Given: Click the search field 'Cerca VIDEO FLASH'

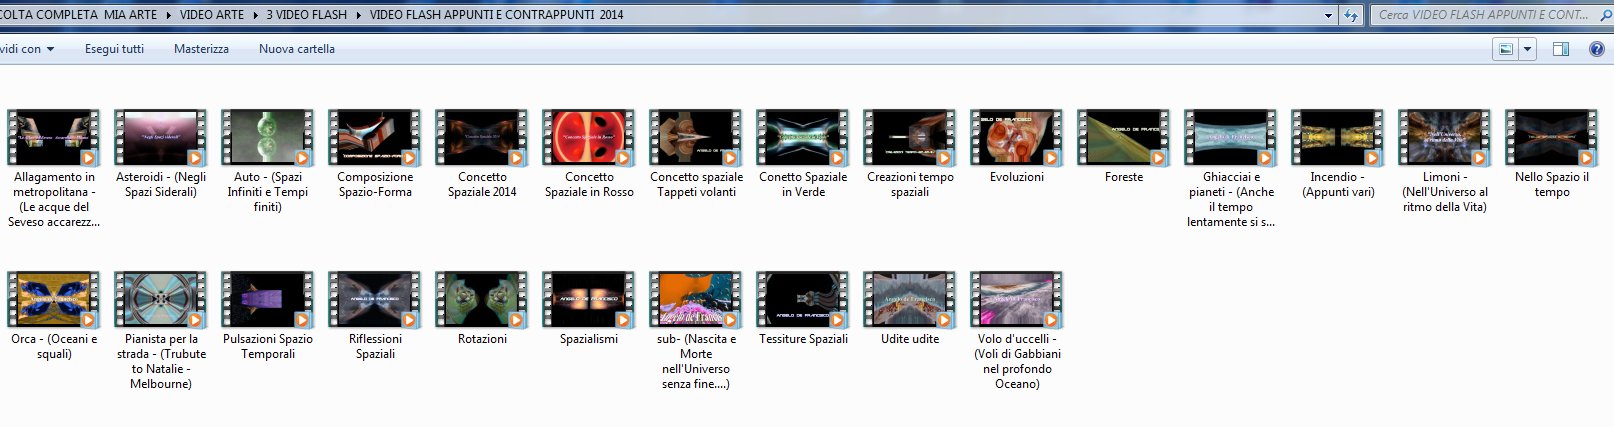Looking at the screenshot, I should tap(1485, 15).
